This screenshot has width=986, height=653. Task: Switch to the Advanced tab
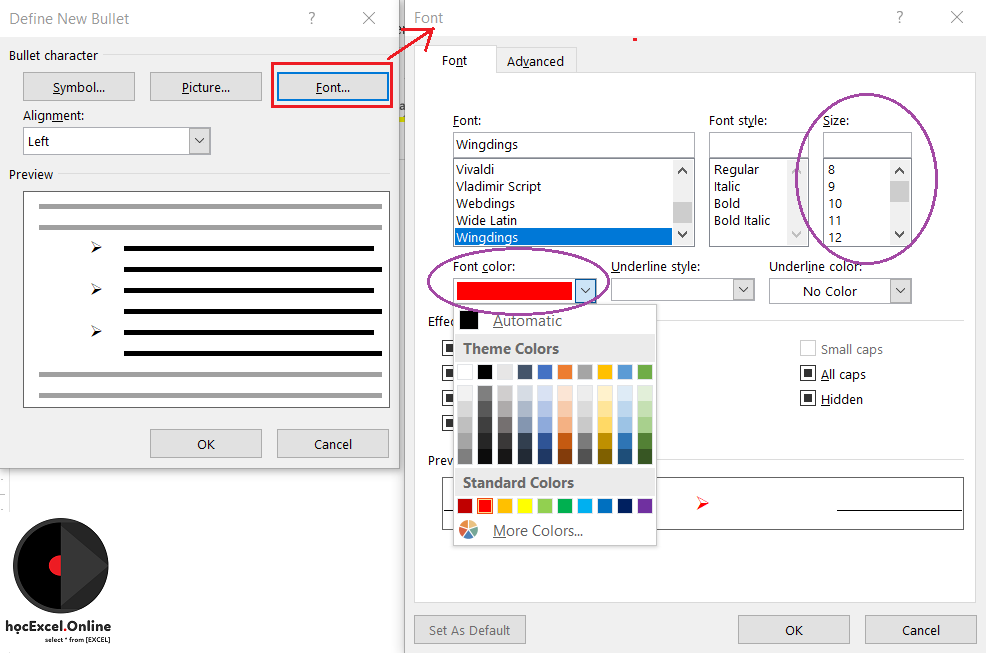[535, 61]
